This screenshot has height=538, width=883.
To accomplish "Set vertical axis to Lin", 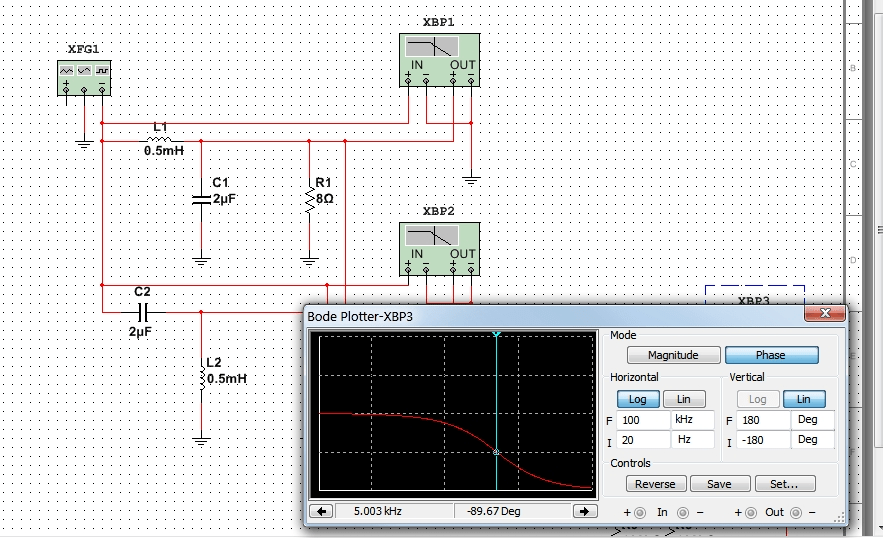I will 804,399.
